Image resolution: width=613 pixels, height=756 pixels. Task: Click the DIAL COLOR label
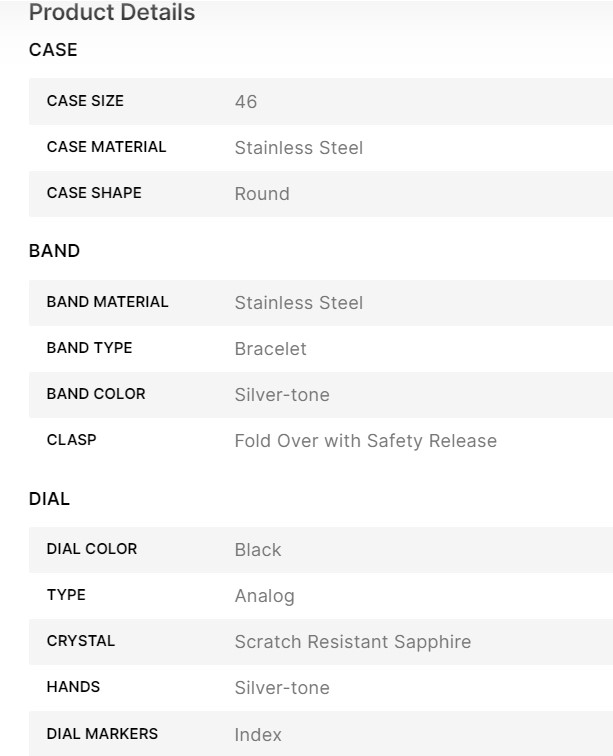point(92,549)
